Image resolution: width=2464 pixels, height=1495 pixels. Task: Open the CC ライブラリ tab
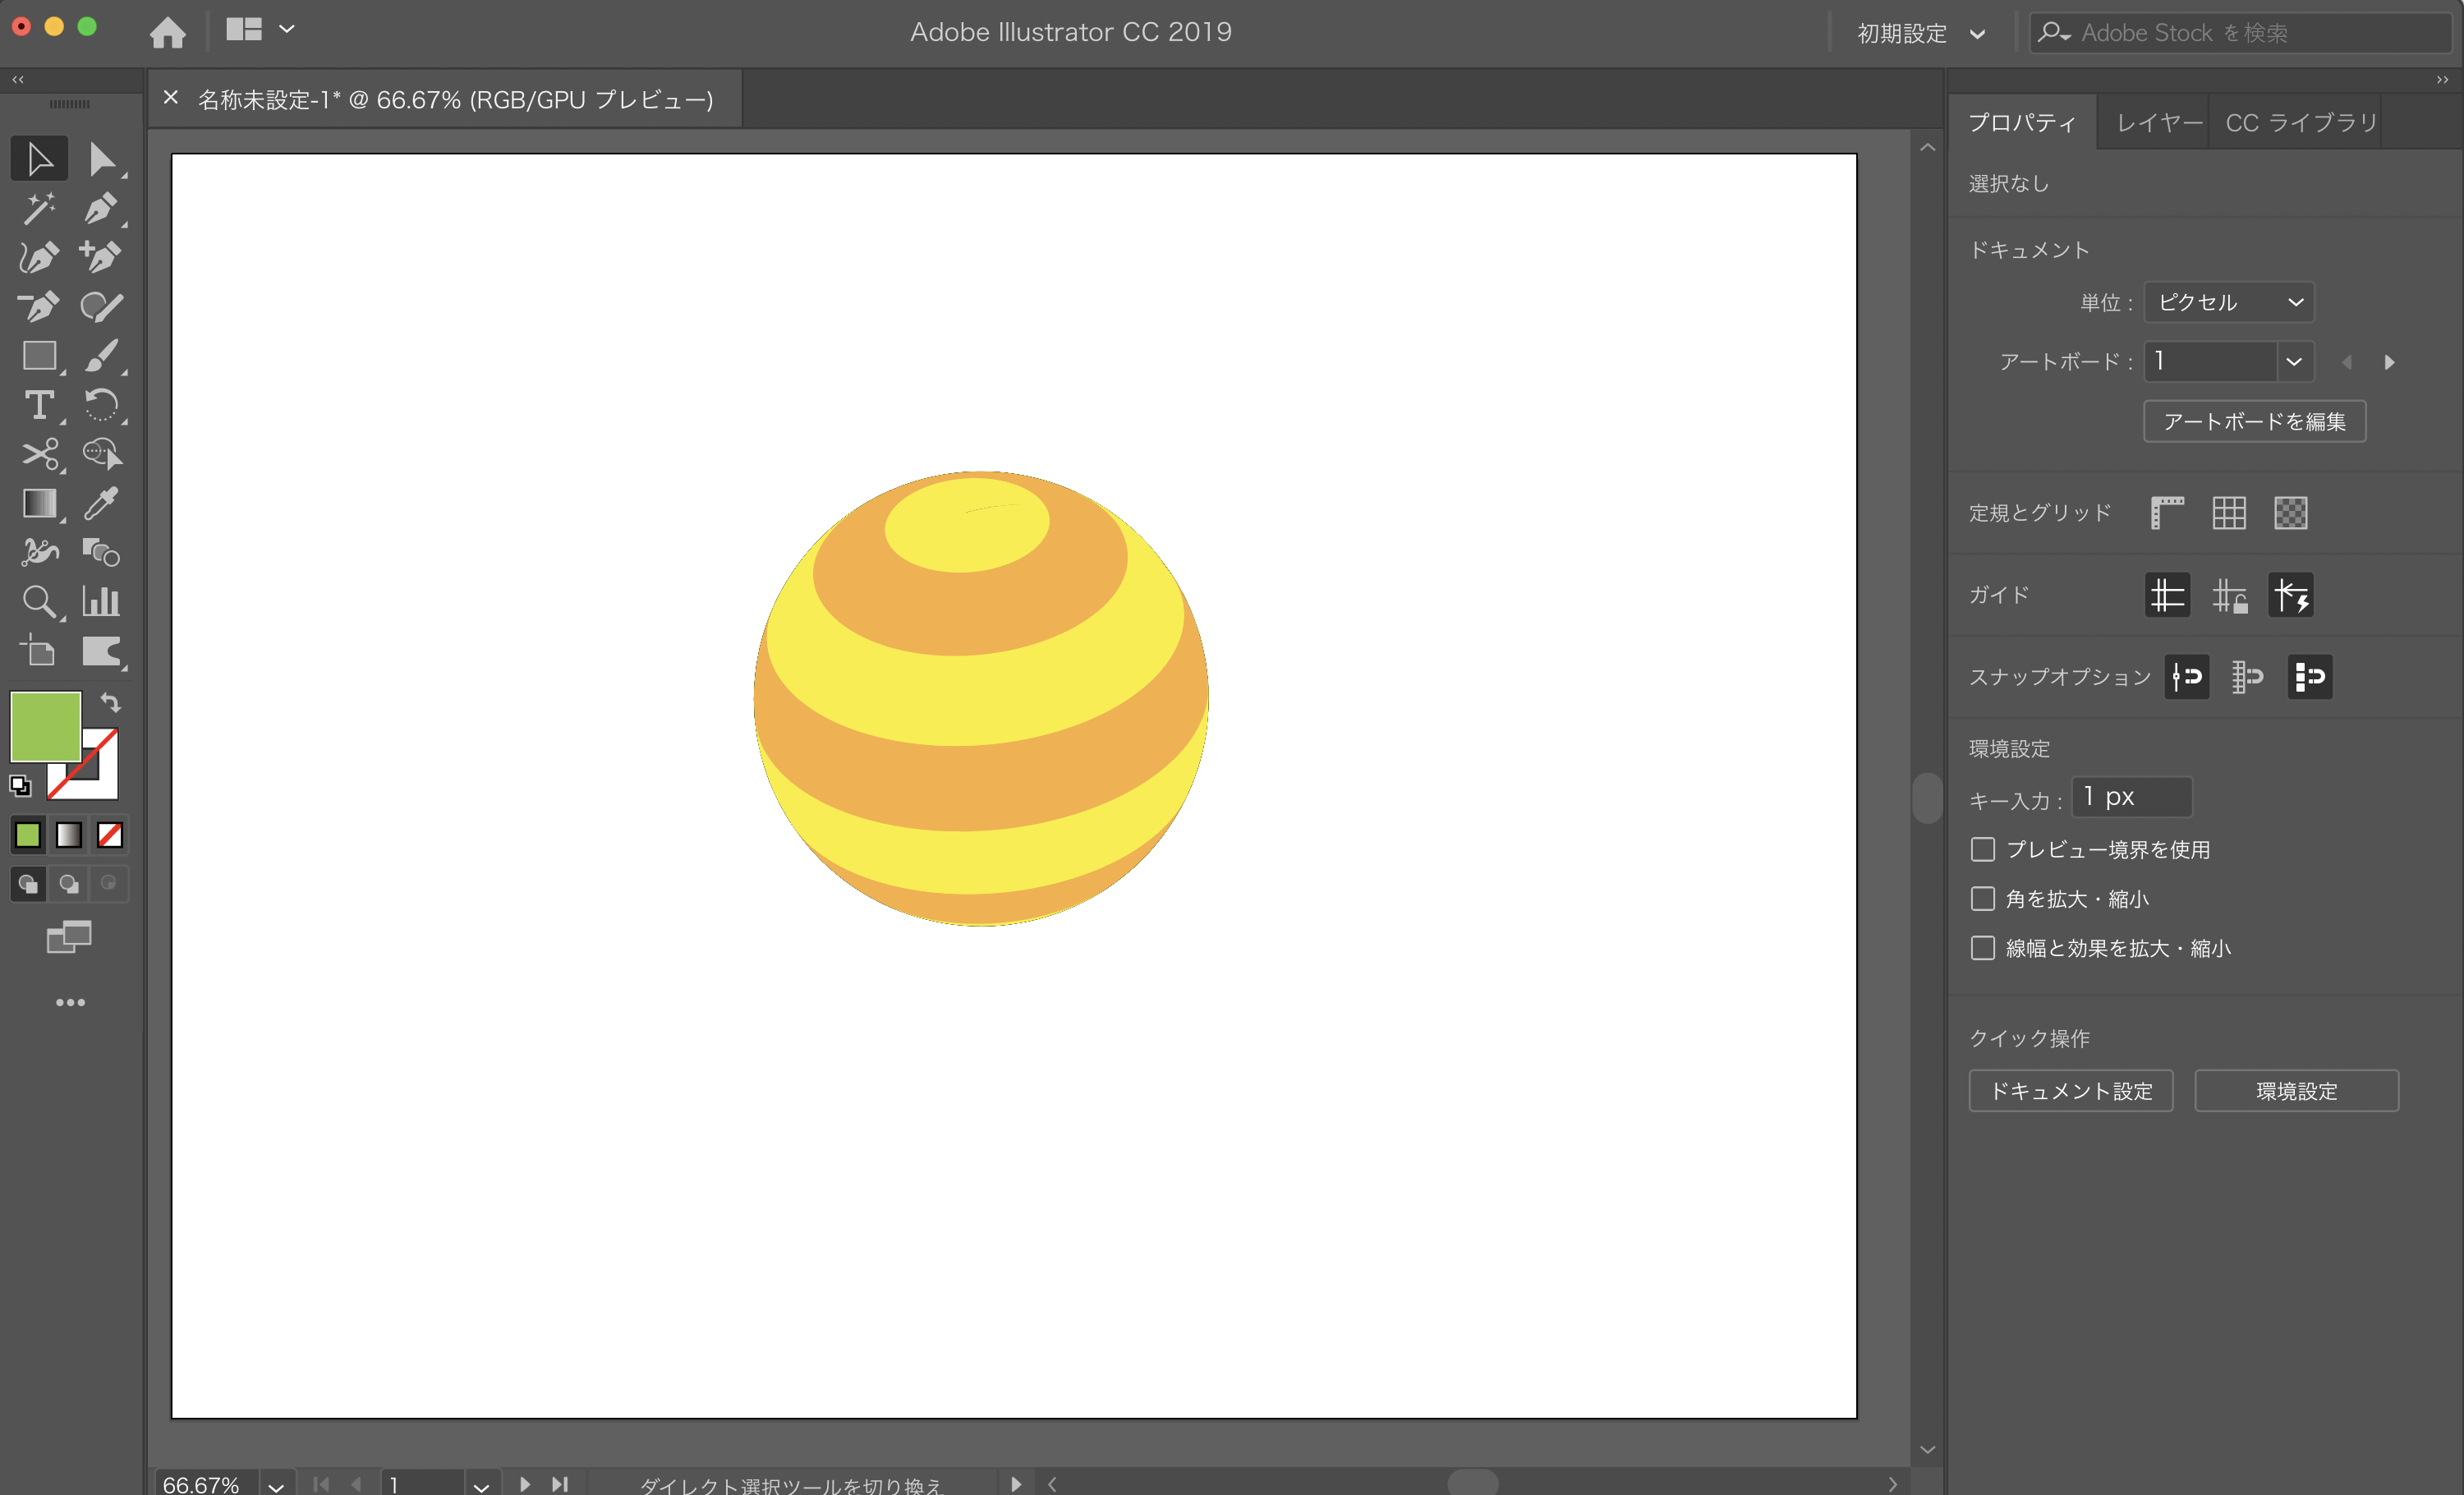click(2305, 120)
